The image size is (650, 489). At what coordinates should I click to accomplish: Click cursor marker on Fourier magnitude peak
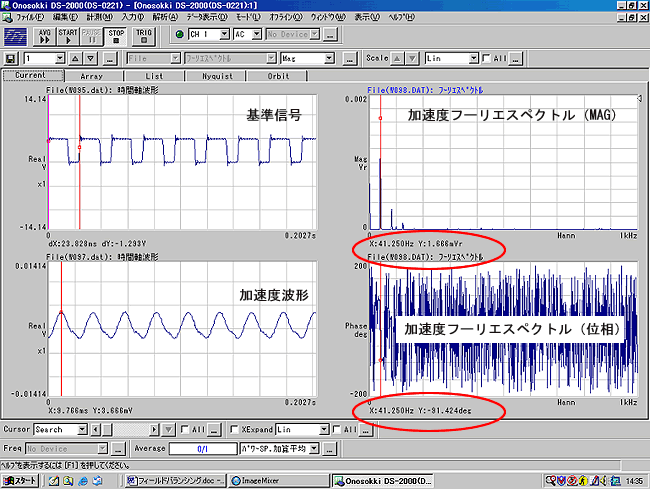pos(380,119)
